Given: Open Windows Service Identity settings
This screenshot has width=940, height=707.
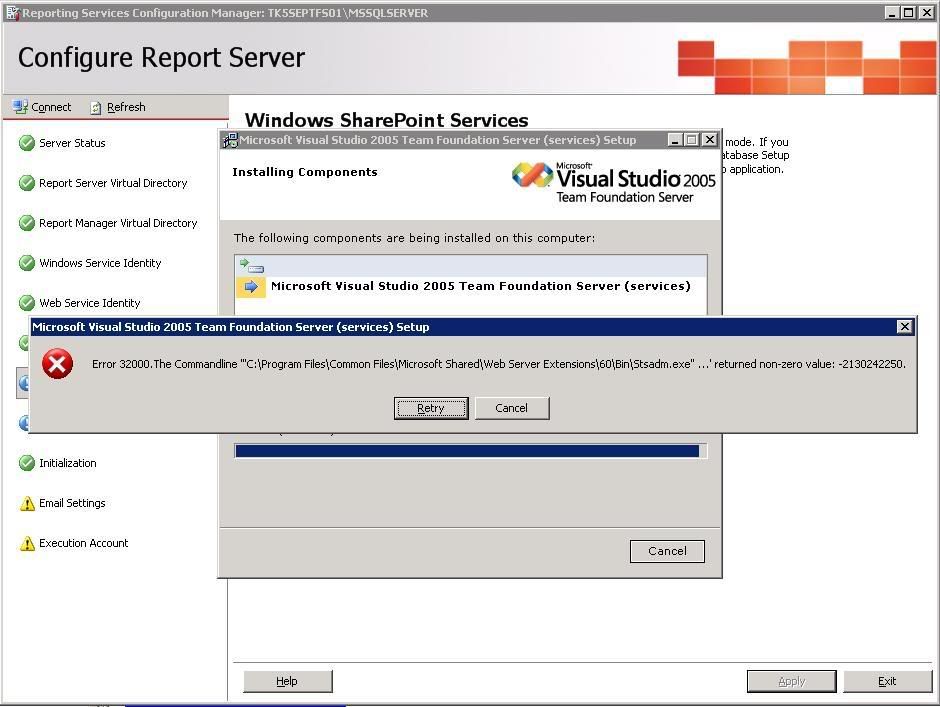Looking at the screenshot, I should pos(100,263).
